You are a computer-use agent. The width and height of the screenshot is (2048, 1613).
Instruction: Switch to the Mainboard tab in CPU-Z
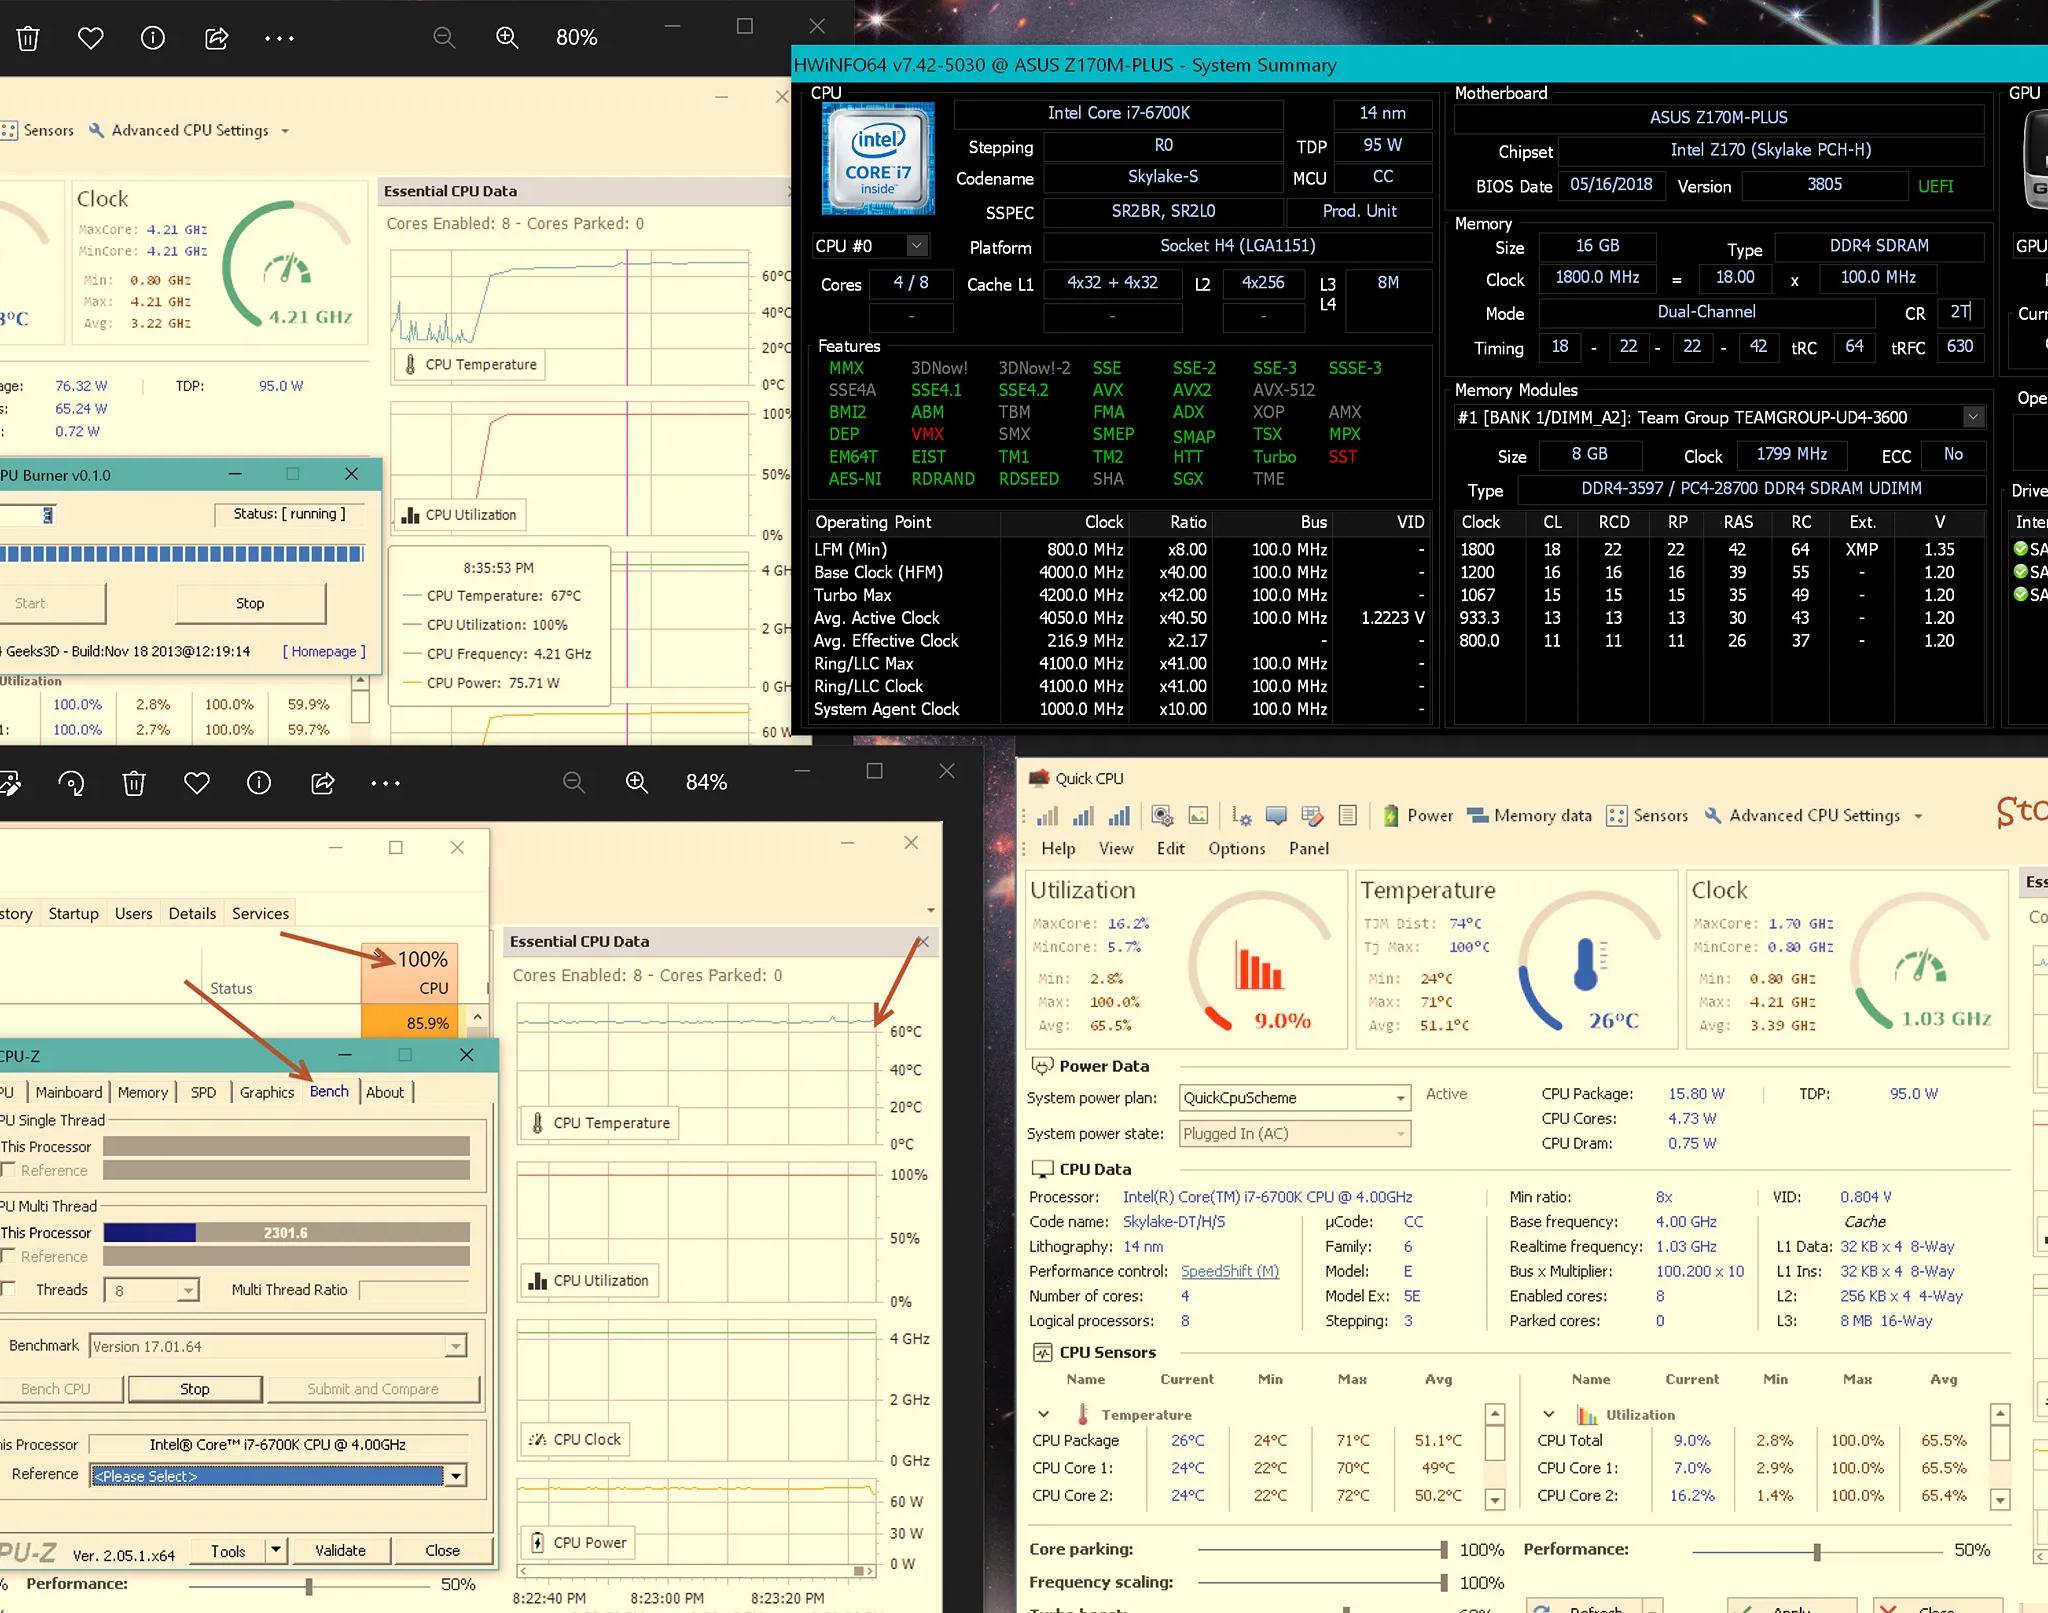tap(69, 1092)
